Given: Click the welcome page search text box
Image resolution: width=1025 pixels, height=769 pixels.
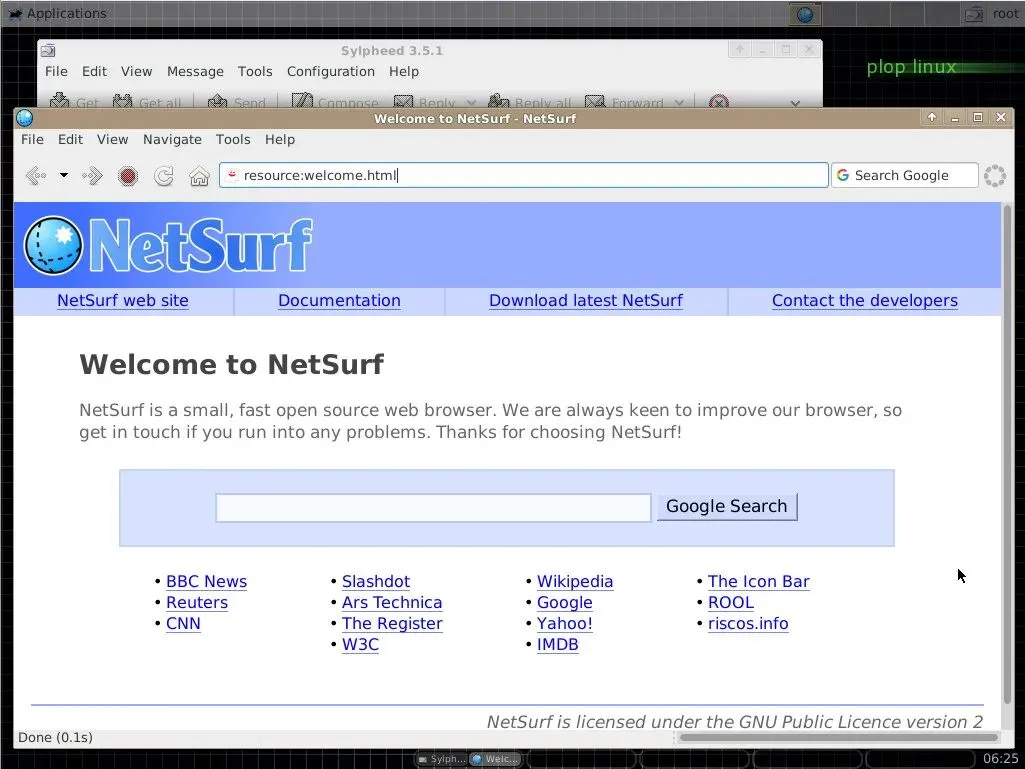Looking at the screenshot, I should [x=433, y=507].
